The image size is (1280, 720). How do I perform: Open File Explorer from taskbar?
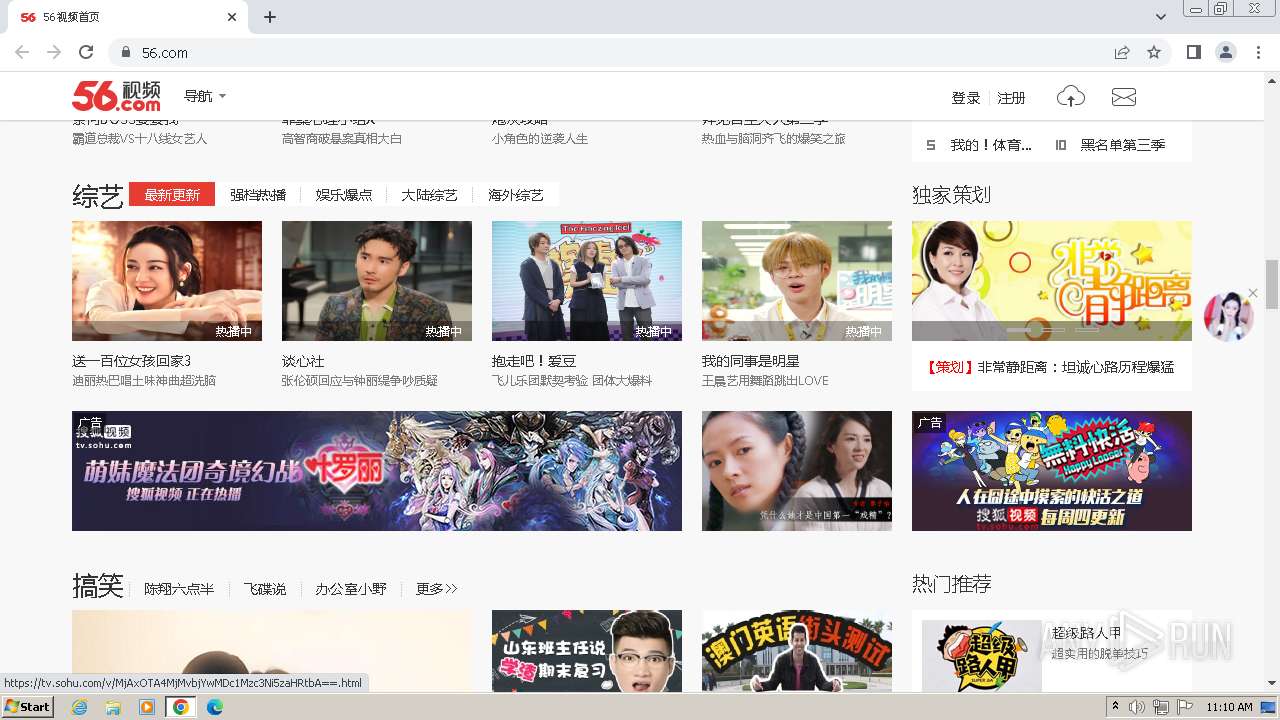(x=113, y=707)
